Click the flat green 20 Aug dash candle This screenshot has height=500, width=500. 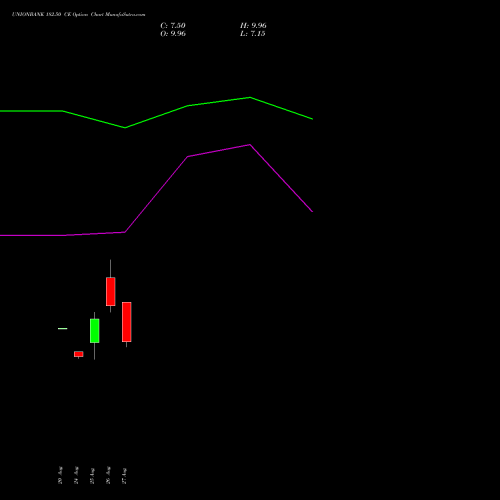click(x=62, y=329)
